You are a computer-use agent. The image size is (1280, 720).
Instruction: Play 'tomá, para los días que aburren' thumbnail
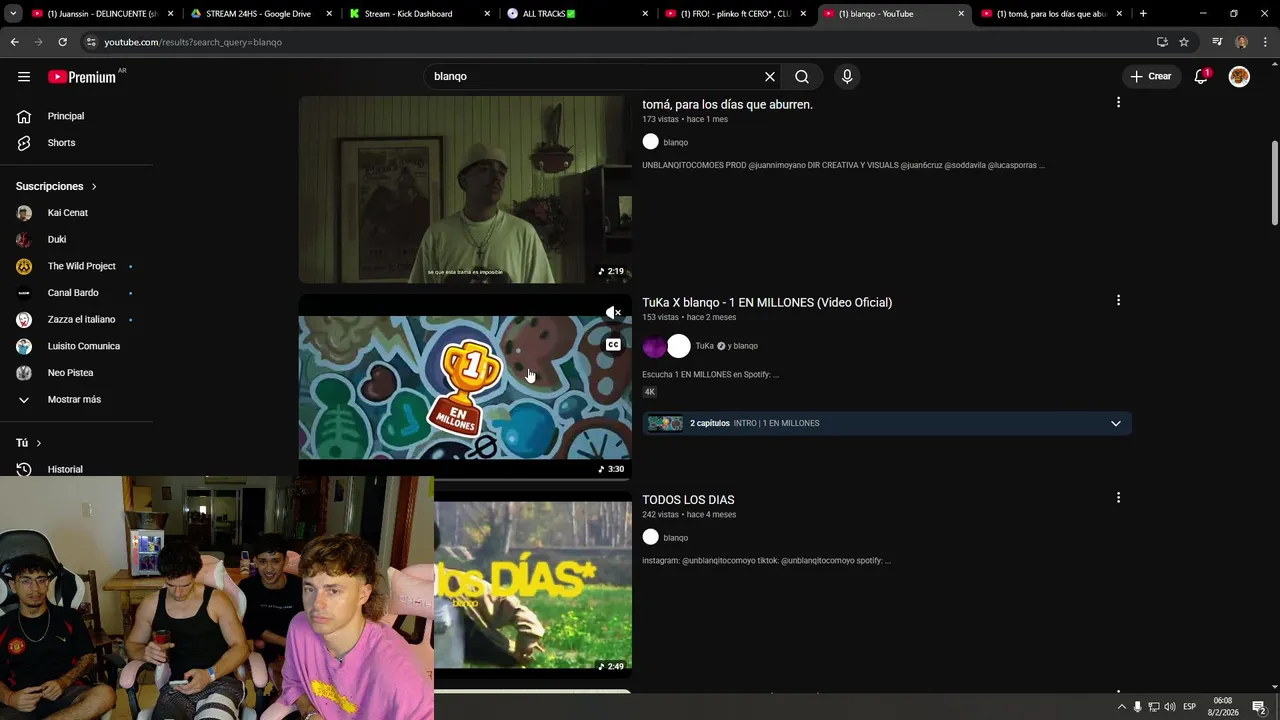tap(465, 190)
